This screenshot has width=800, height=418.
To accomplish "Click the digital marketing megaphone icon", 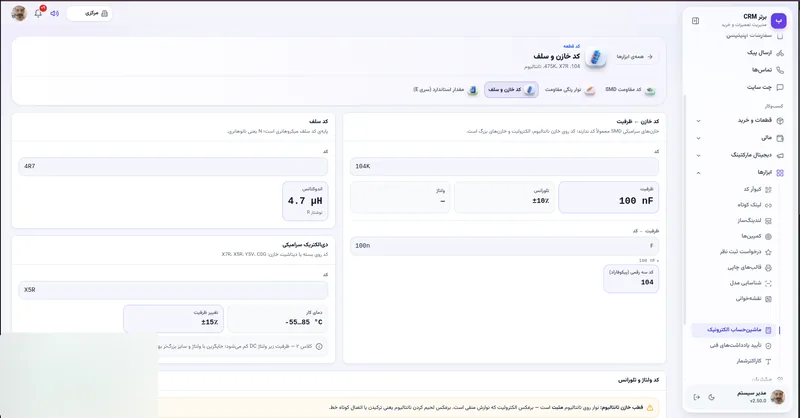I will pyautogui.click(x=780, y=155).
